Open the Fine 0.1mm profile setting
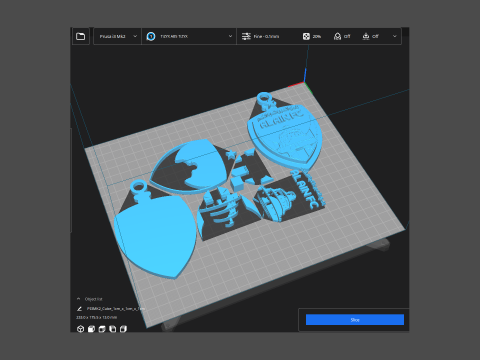This screenshot has height=360, width=480. point(266,36)
